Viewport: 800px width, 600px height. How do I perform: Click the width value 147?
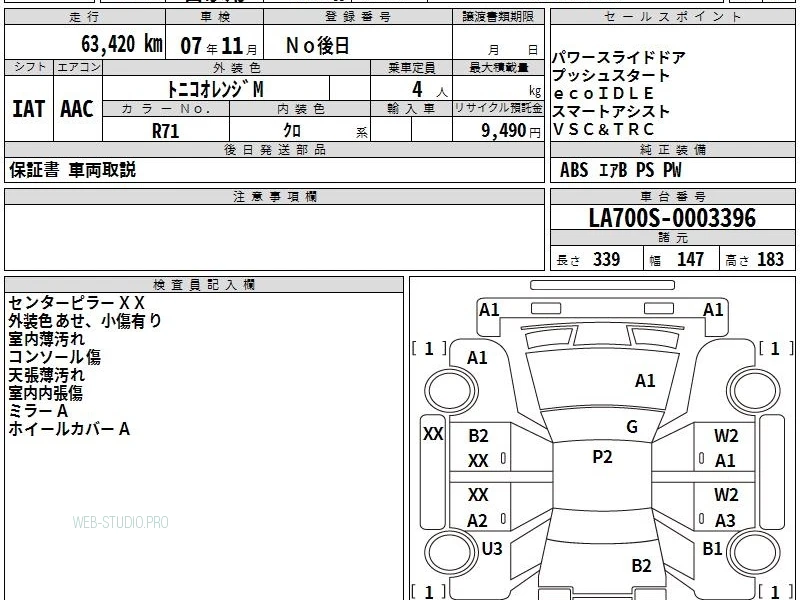click(x=690, y=259)
